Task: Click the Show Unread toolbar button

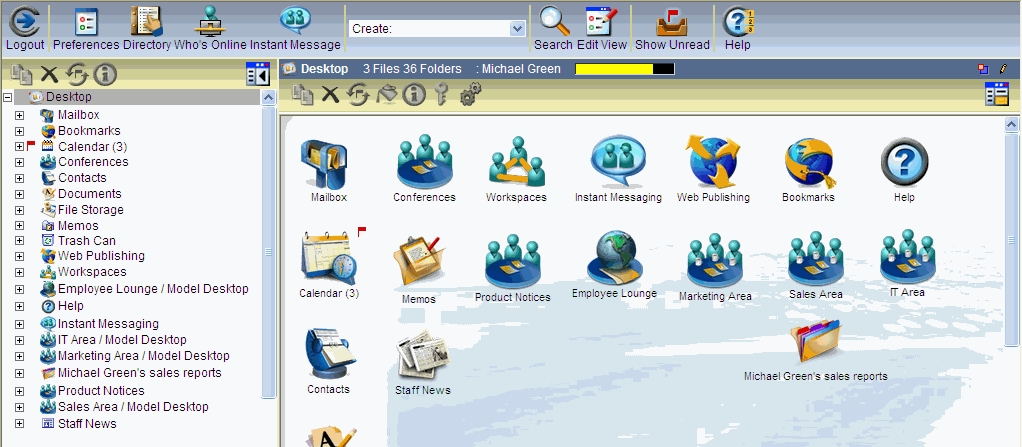Action: coord(672,22)
